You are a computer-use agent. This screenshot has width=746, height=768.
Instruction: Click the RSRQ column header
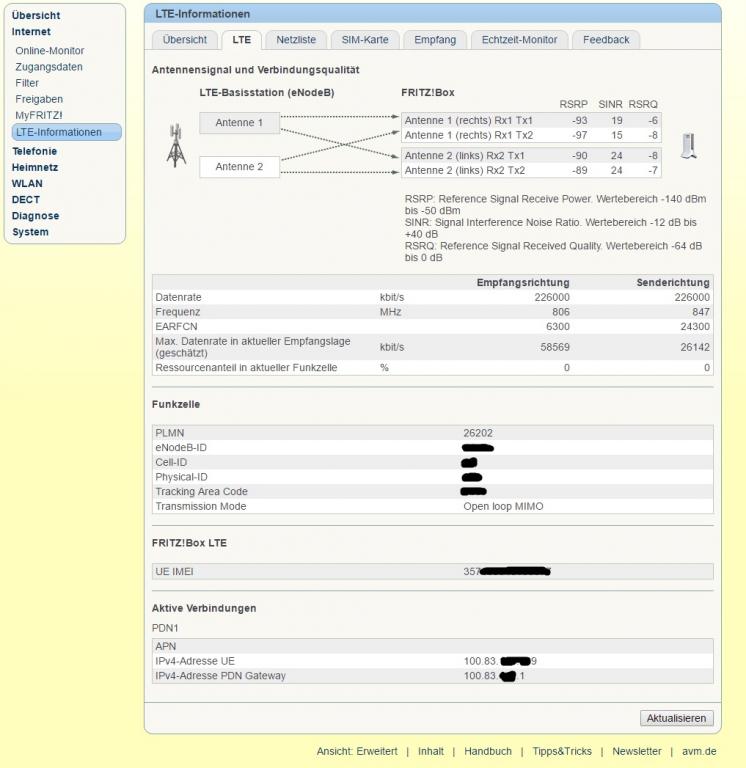coord(643,104)
